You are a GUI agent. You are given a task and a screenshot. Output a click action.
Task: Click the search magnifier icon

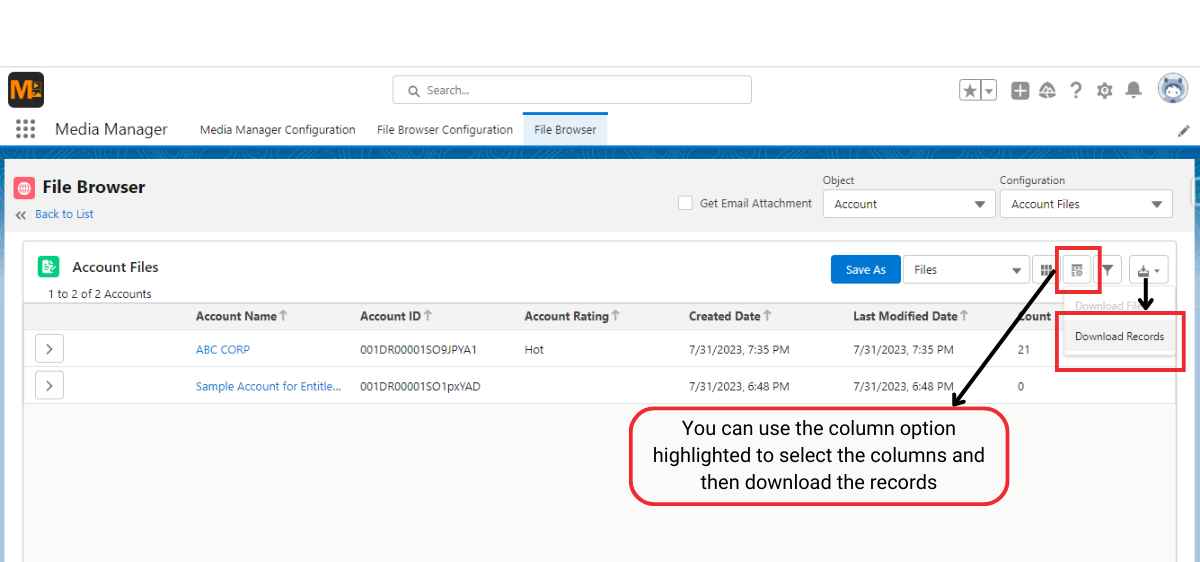(x=413, y=91)
